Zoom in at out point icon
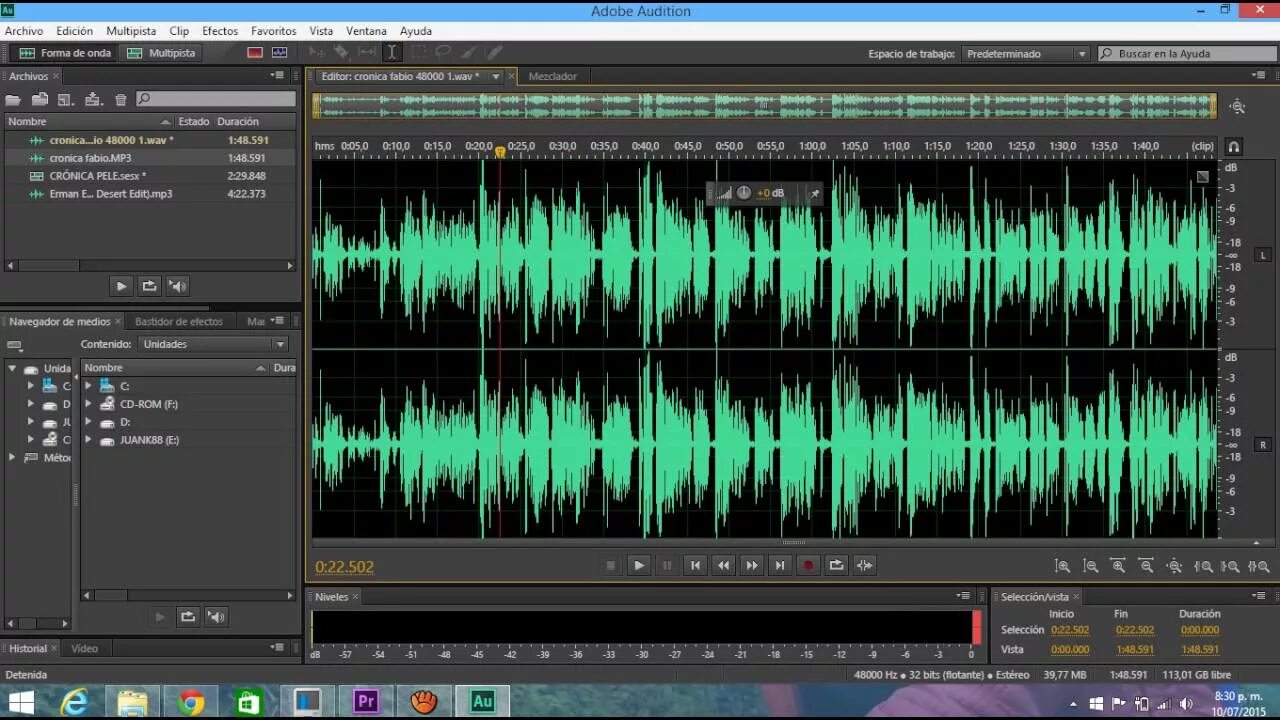Screen dimensions: 1280x720 click(x=1231, y=566)
